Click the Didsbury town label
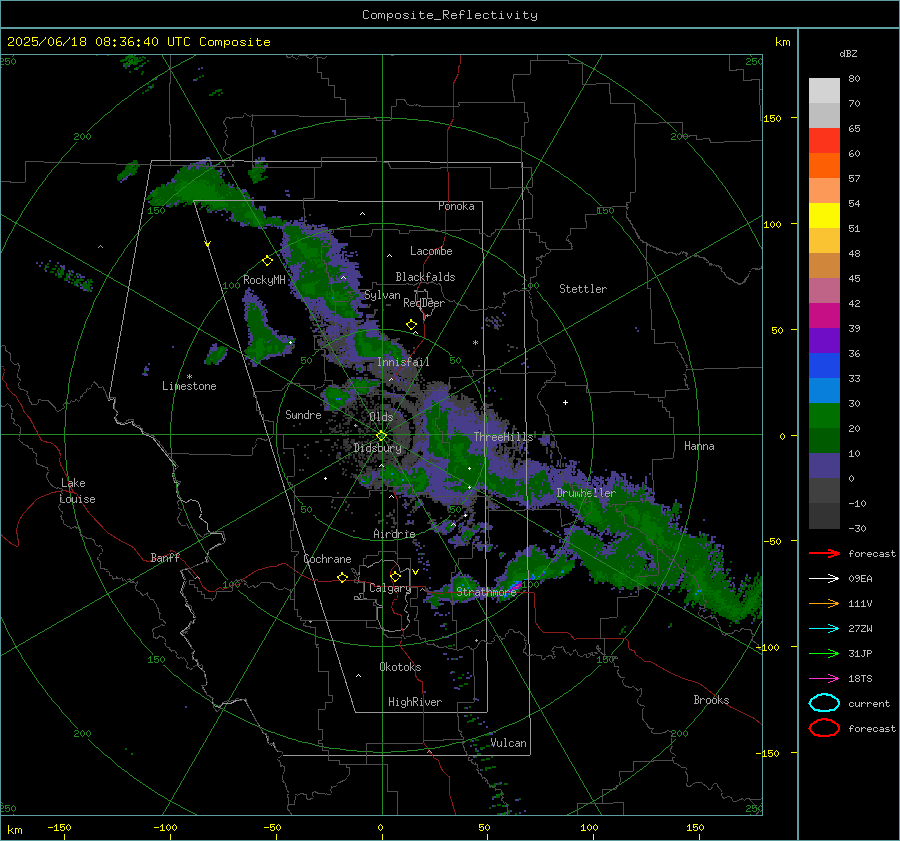This screenshot has width=900, height=841. pos(377,448)
